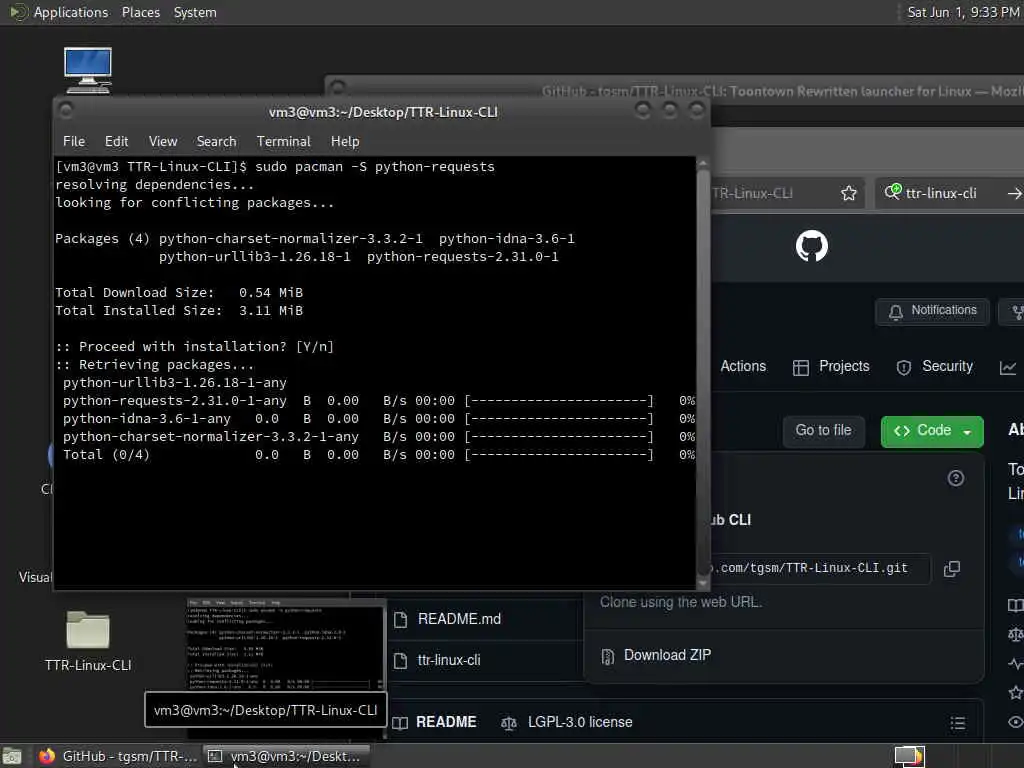Open the TTR-Linux-CLI folder on the desktop
Image resolution: width=1024 pixels, height=768 pixels.
coord(88,641)
